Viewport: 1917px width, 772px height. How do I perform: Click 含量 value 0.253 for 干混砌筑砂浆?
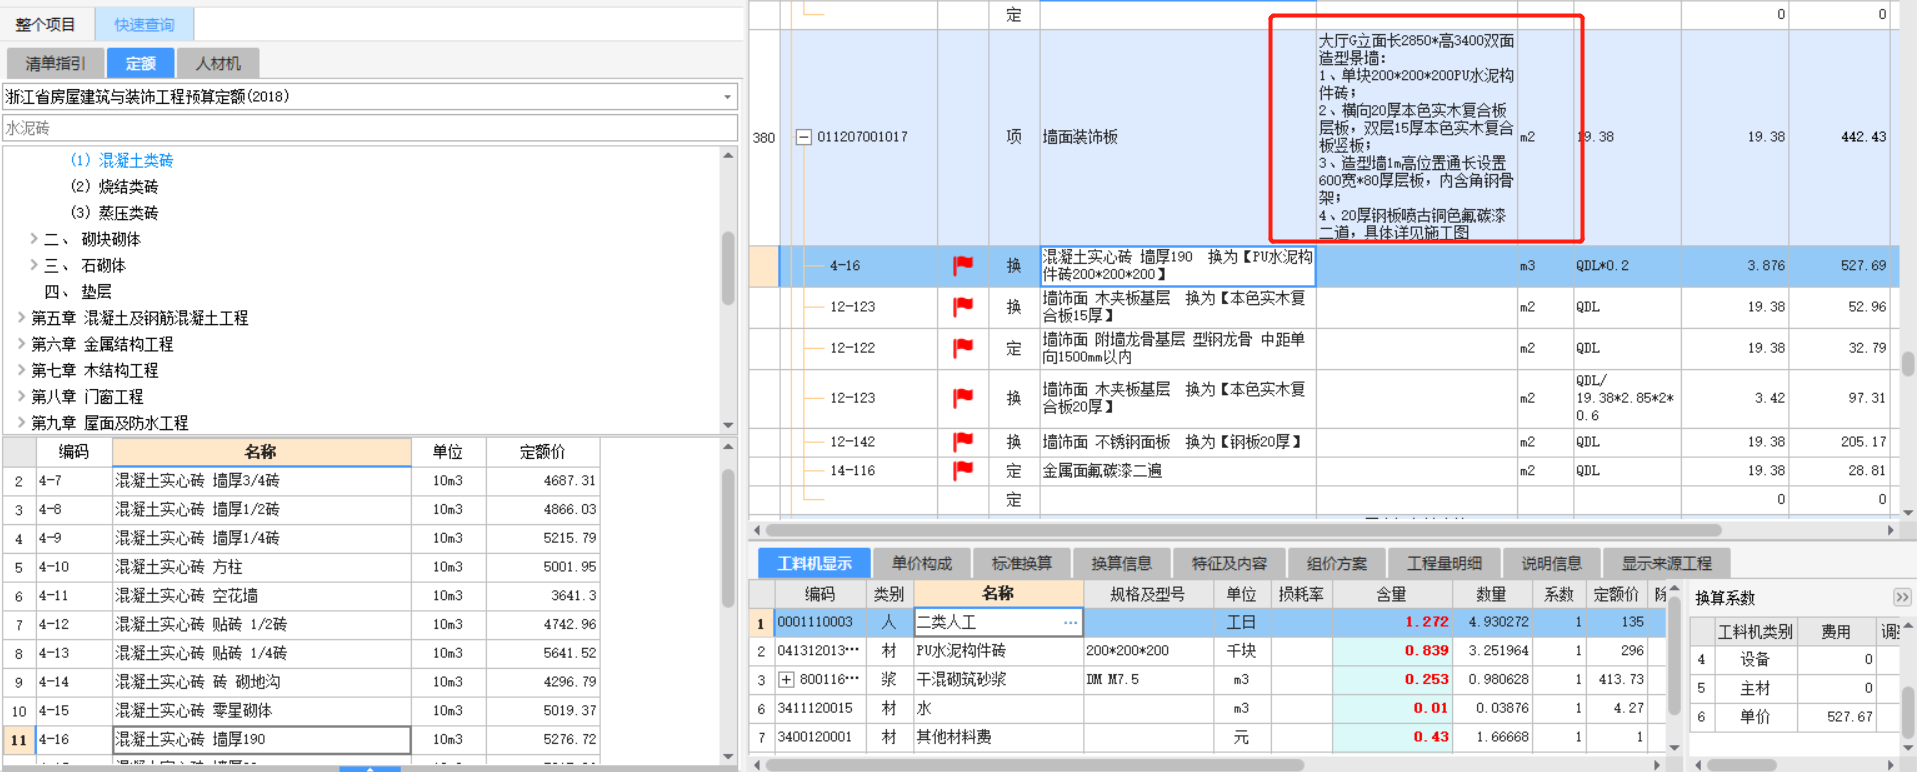[1391, 680]
